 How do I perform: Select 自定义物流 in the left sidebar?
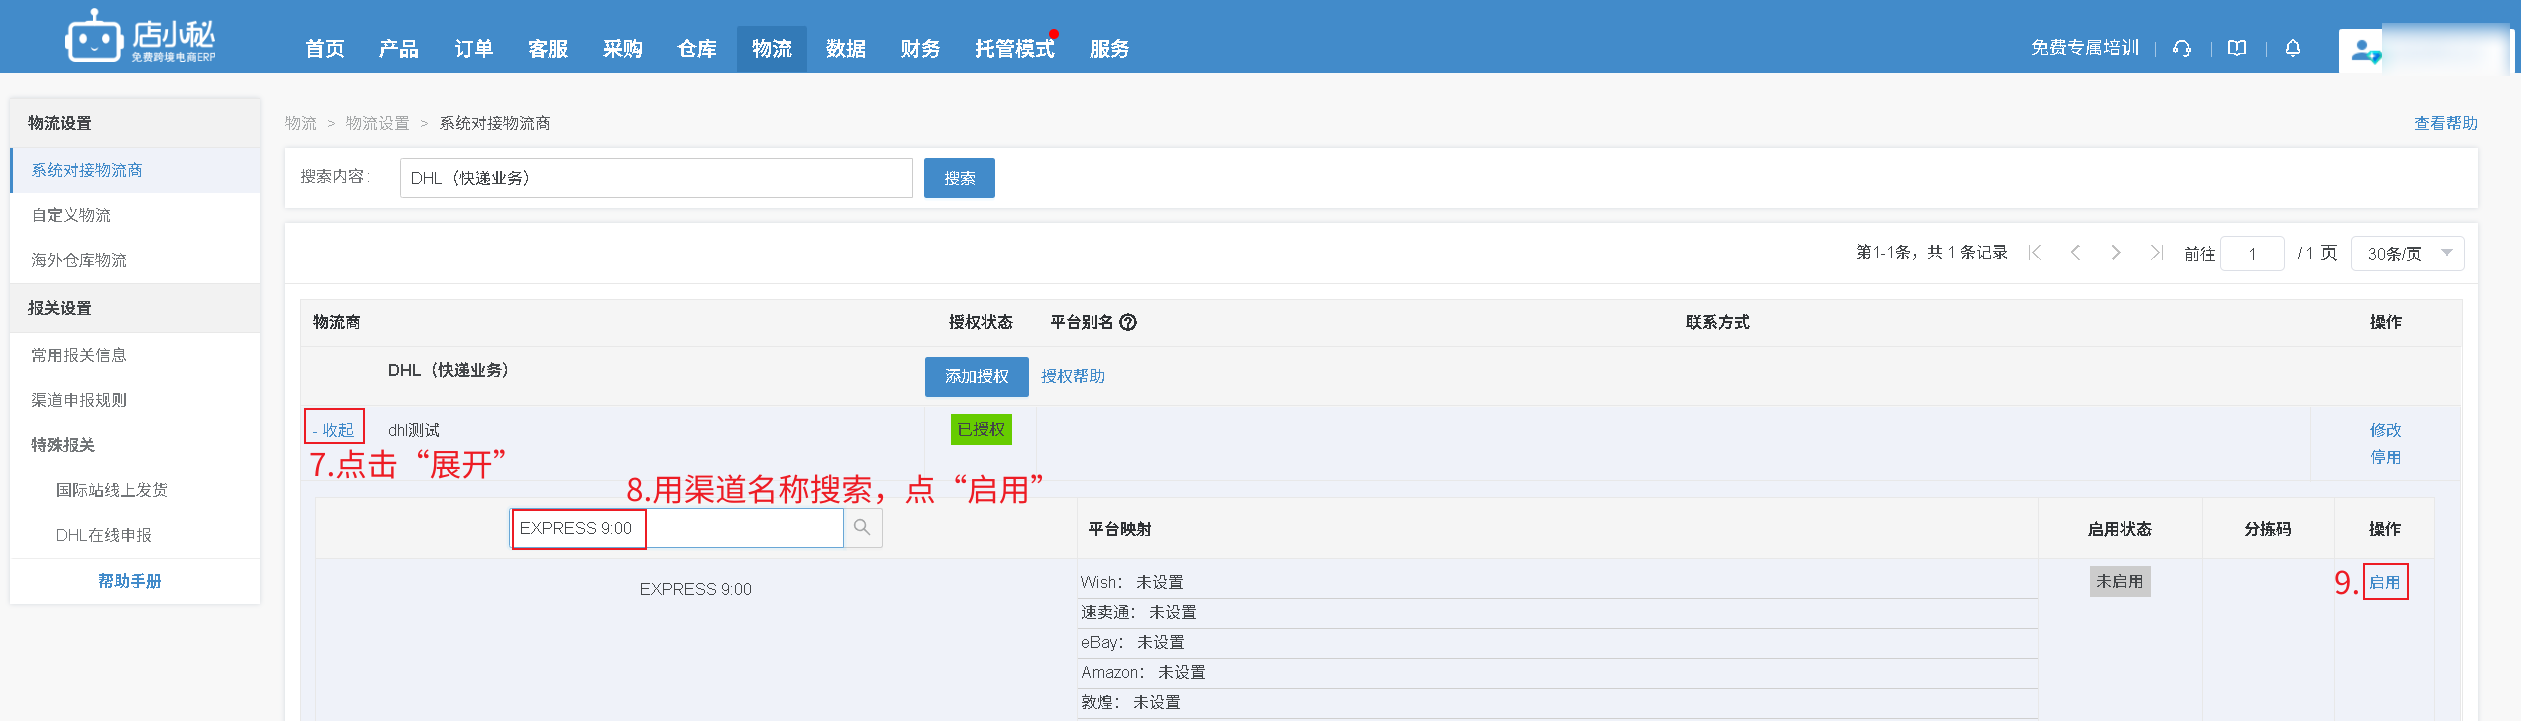pos(72,215)
